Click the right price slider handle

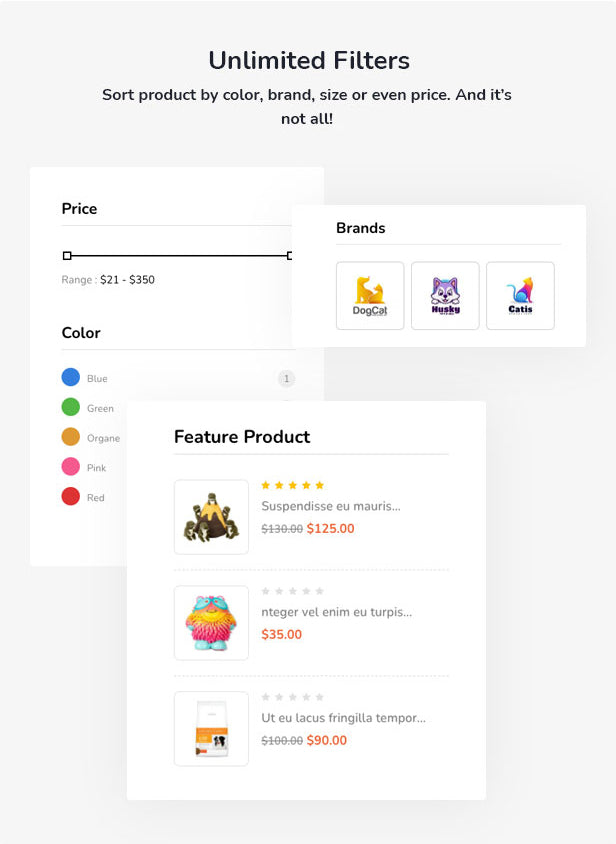[x=289, y=256]
